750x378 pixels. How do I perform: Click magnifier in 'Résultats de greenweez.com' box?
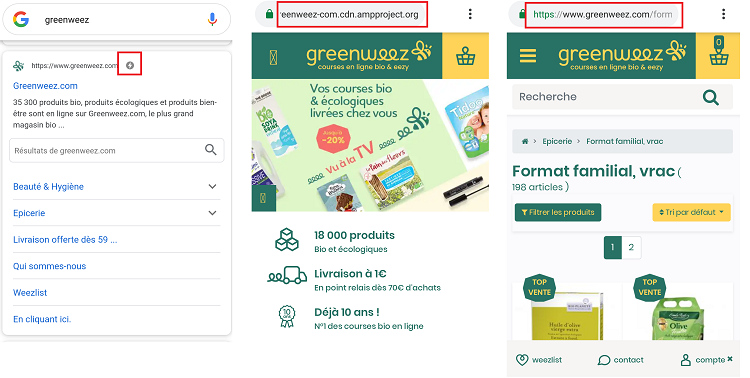(211, 150)
